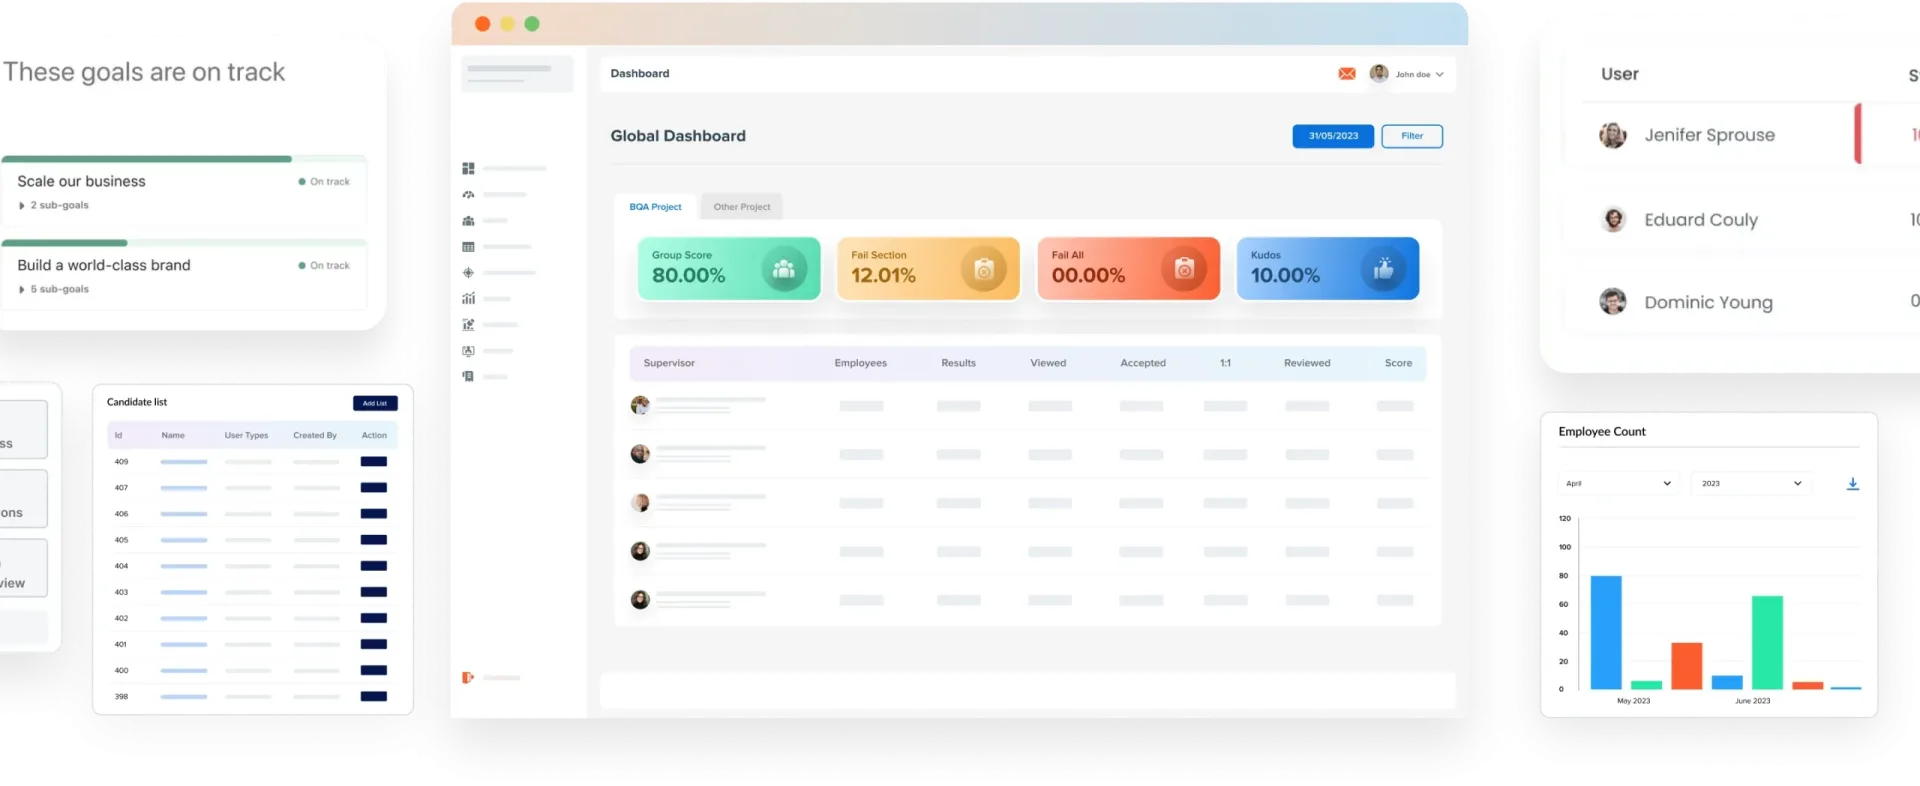Click candidate Id 405 in the list

[x=121, y=540]
